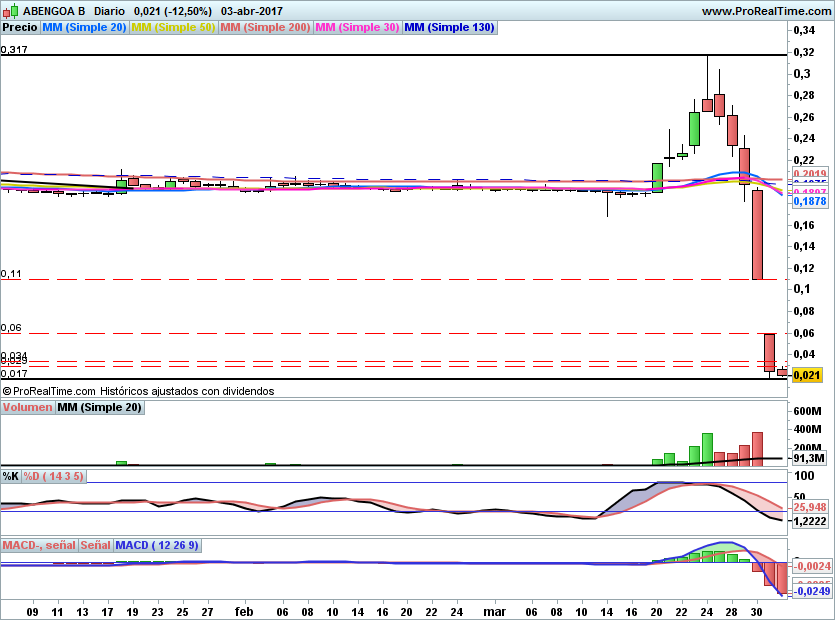Click the 25,948 %D value tag
The width and height of the screenshot is (835, 620).
pos(810,507)
